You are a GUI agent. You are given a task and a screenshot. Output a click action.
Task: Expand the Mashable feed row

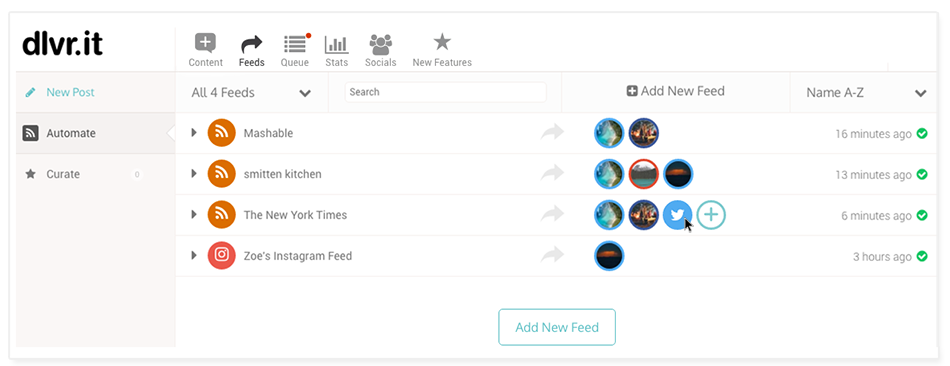[x=194, y=133]
